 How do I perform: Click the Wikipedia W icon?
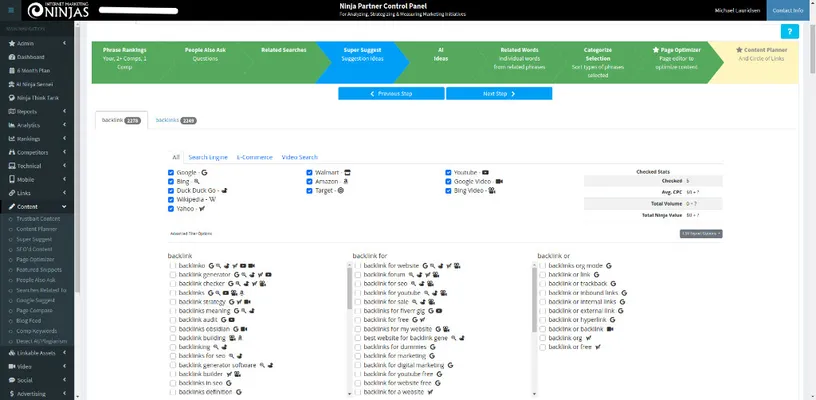pyautogui.click(x=214, y=198)
